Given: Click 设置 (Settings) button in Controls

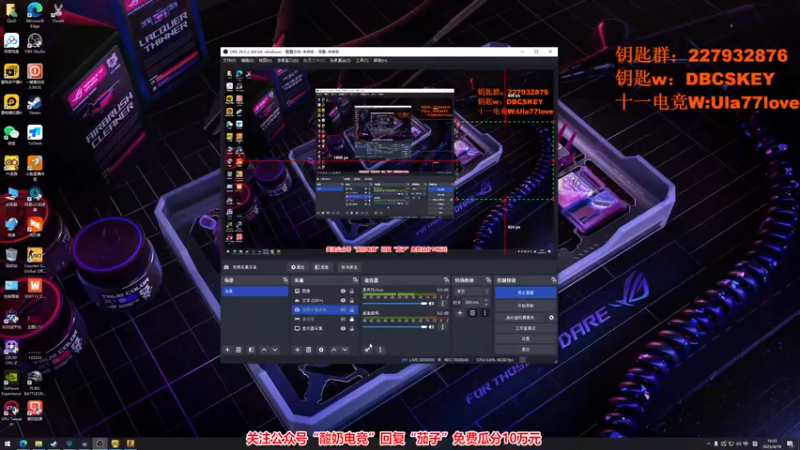Looking at the screenshot, I should (526, 339).
